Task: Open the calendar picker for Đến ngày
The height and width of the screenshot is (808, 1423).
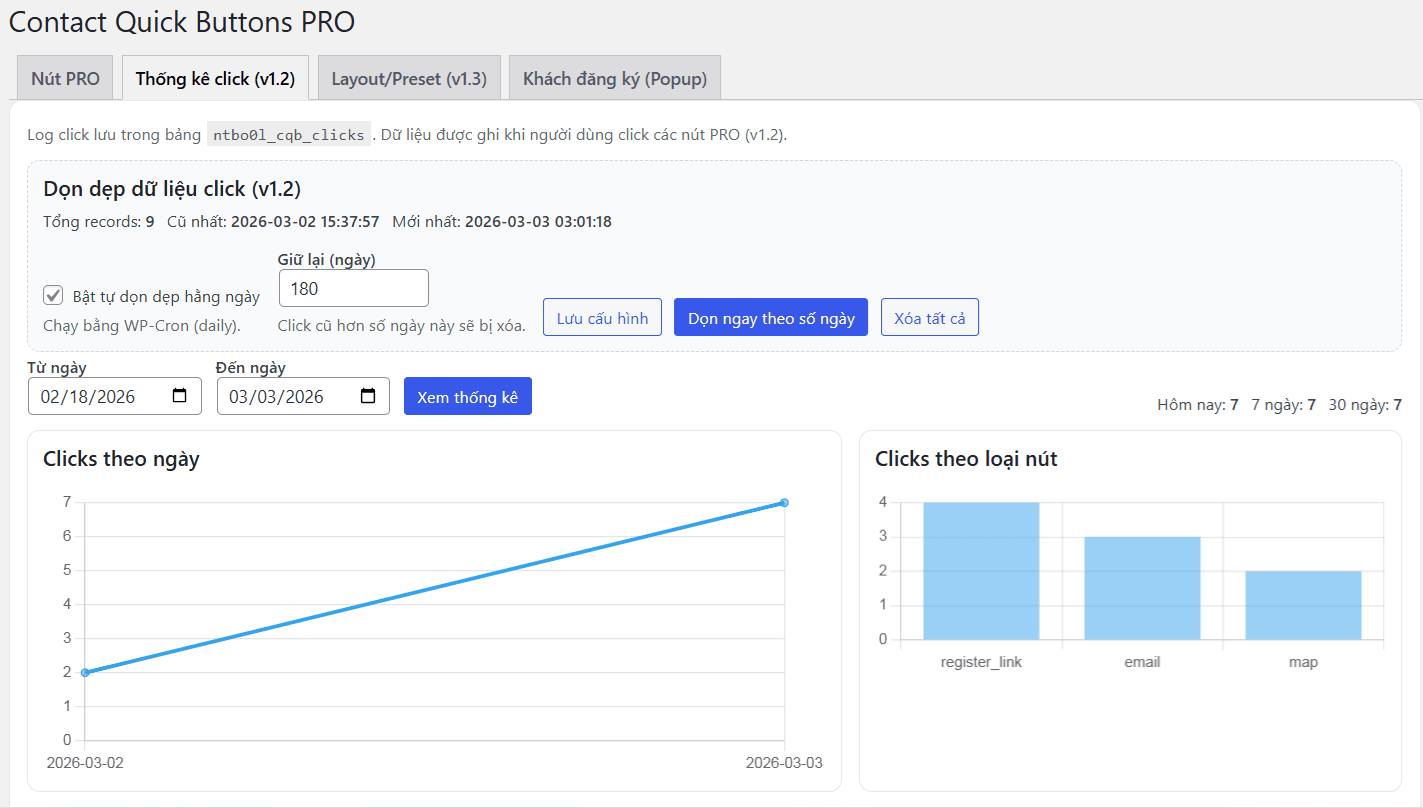Action: (x=368, y=396)
